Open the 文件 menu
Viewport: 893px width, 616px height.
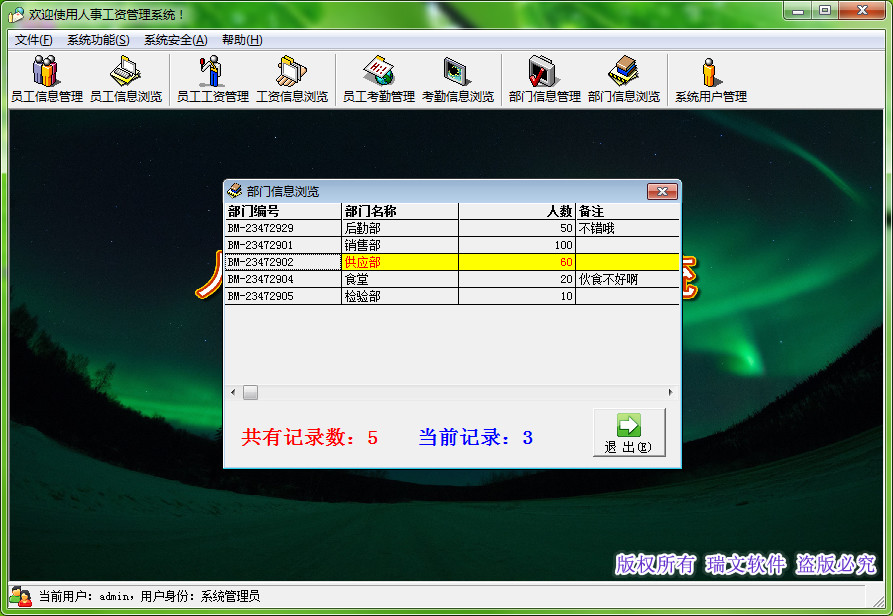tap(33, 39)
